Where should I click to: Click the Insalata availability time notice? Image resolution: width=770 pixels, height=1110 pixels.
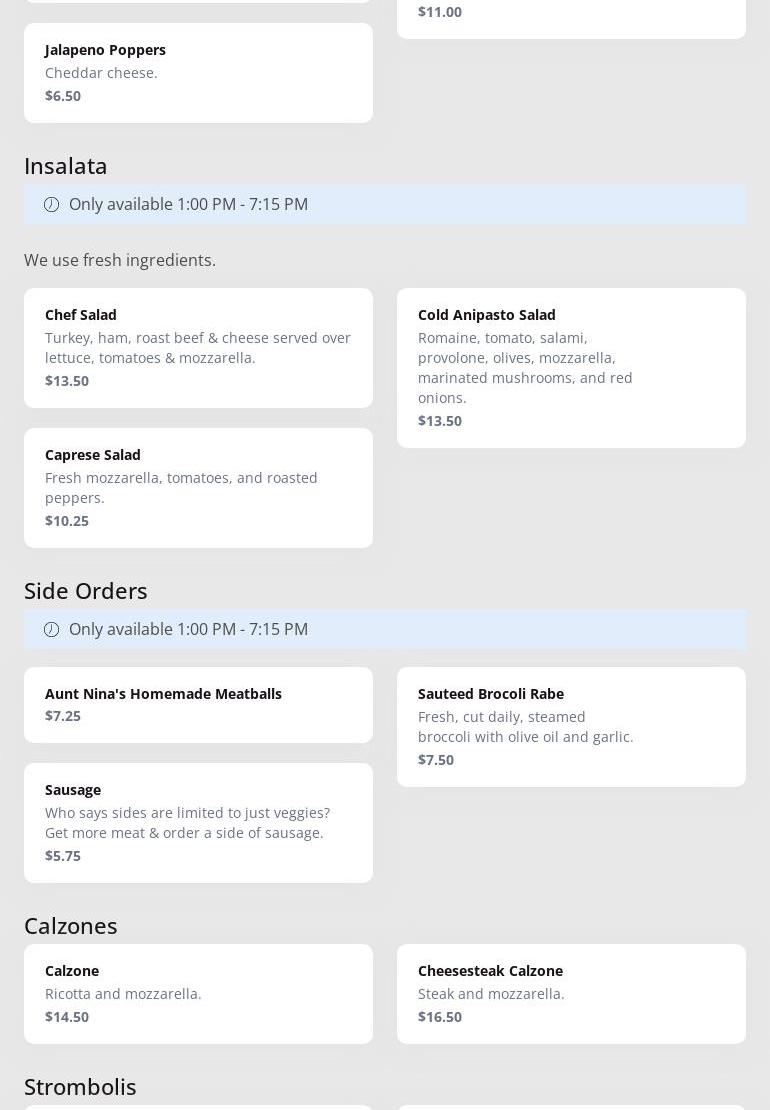pyautogui.click(x=188, y=205)
